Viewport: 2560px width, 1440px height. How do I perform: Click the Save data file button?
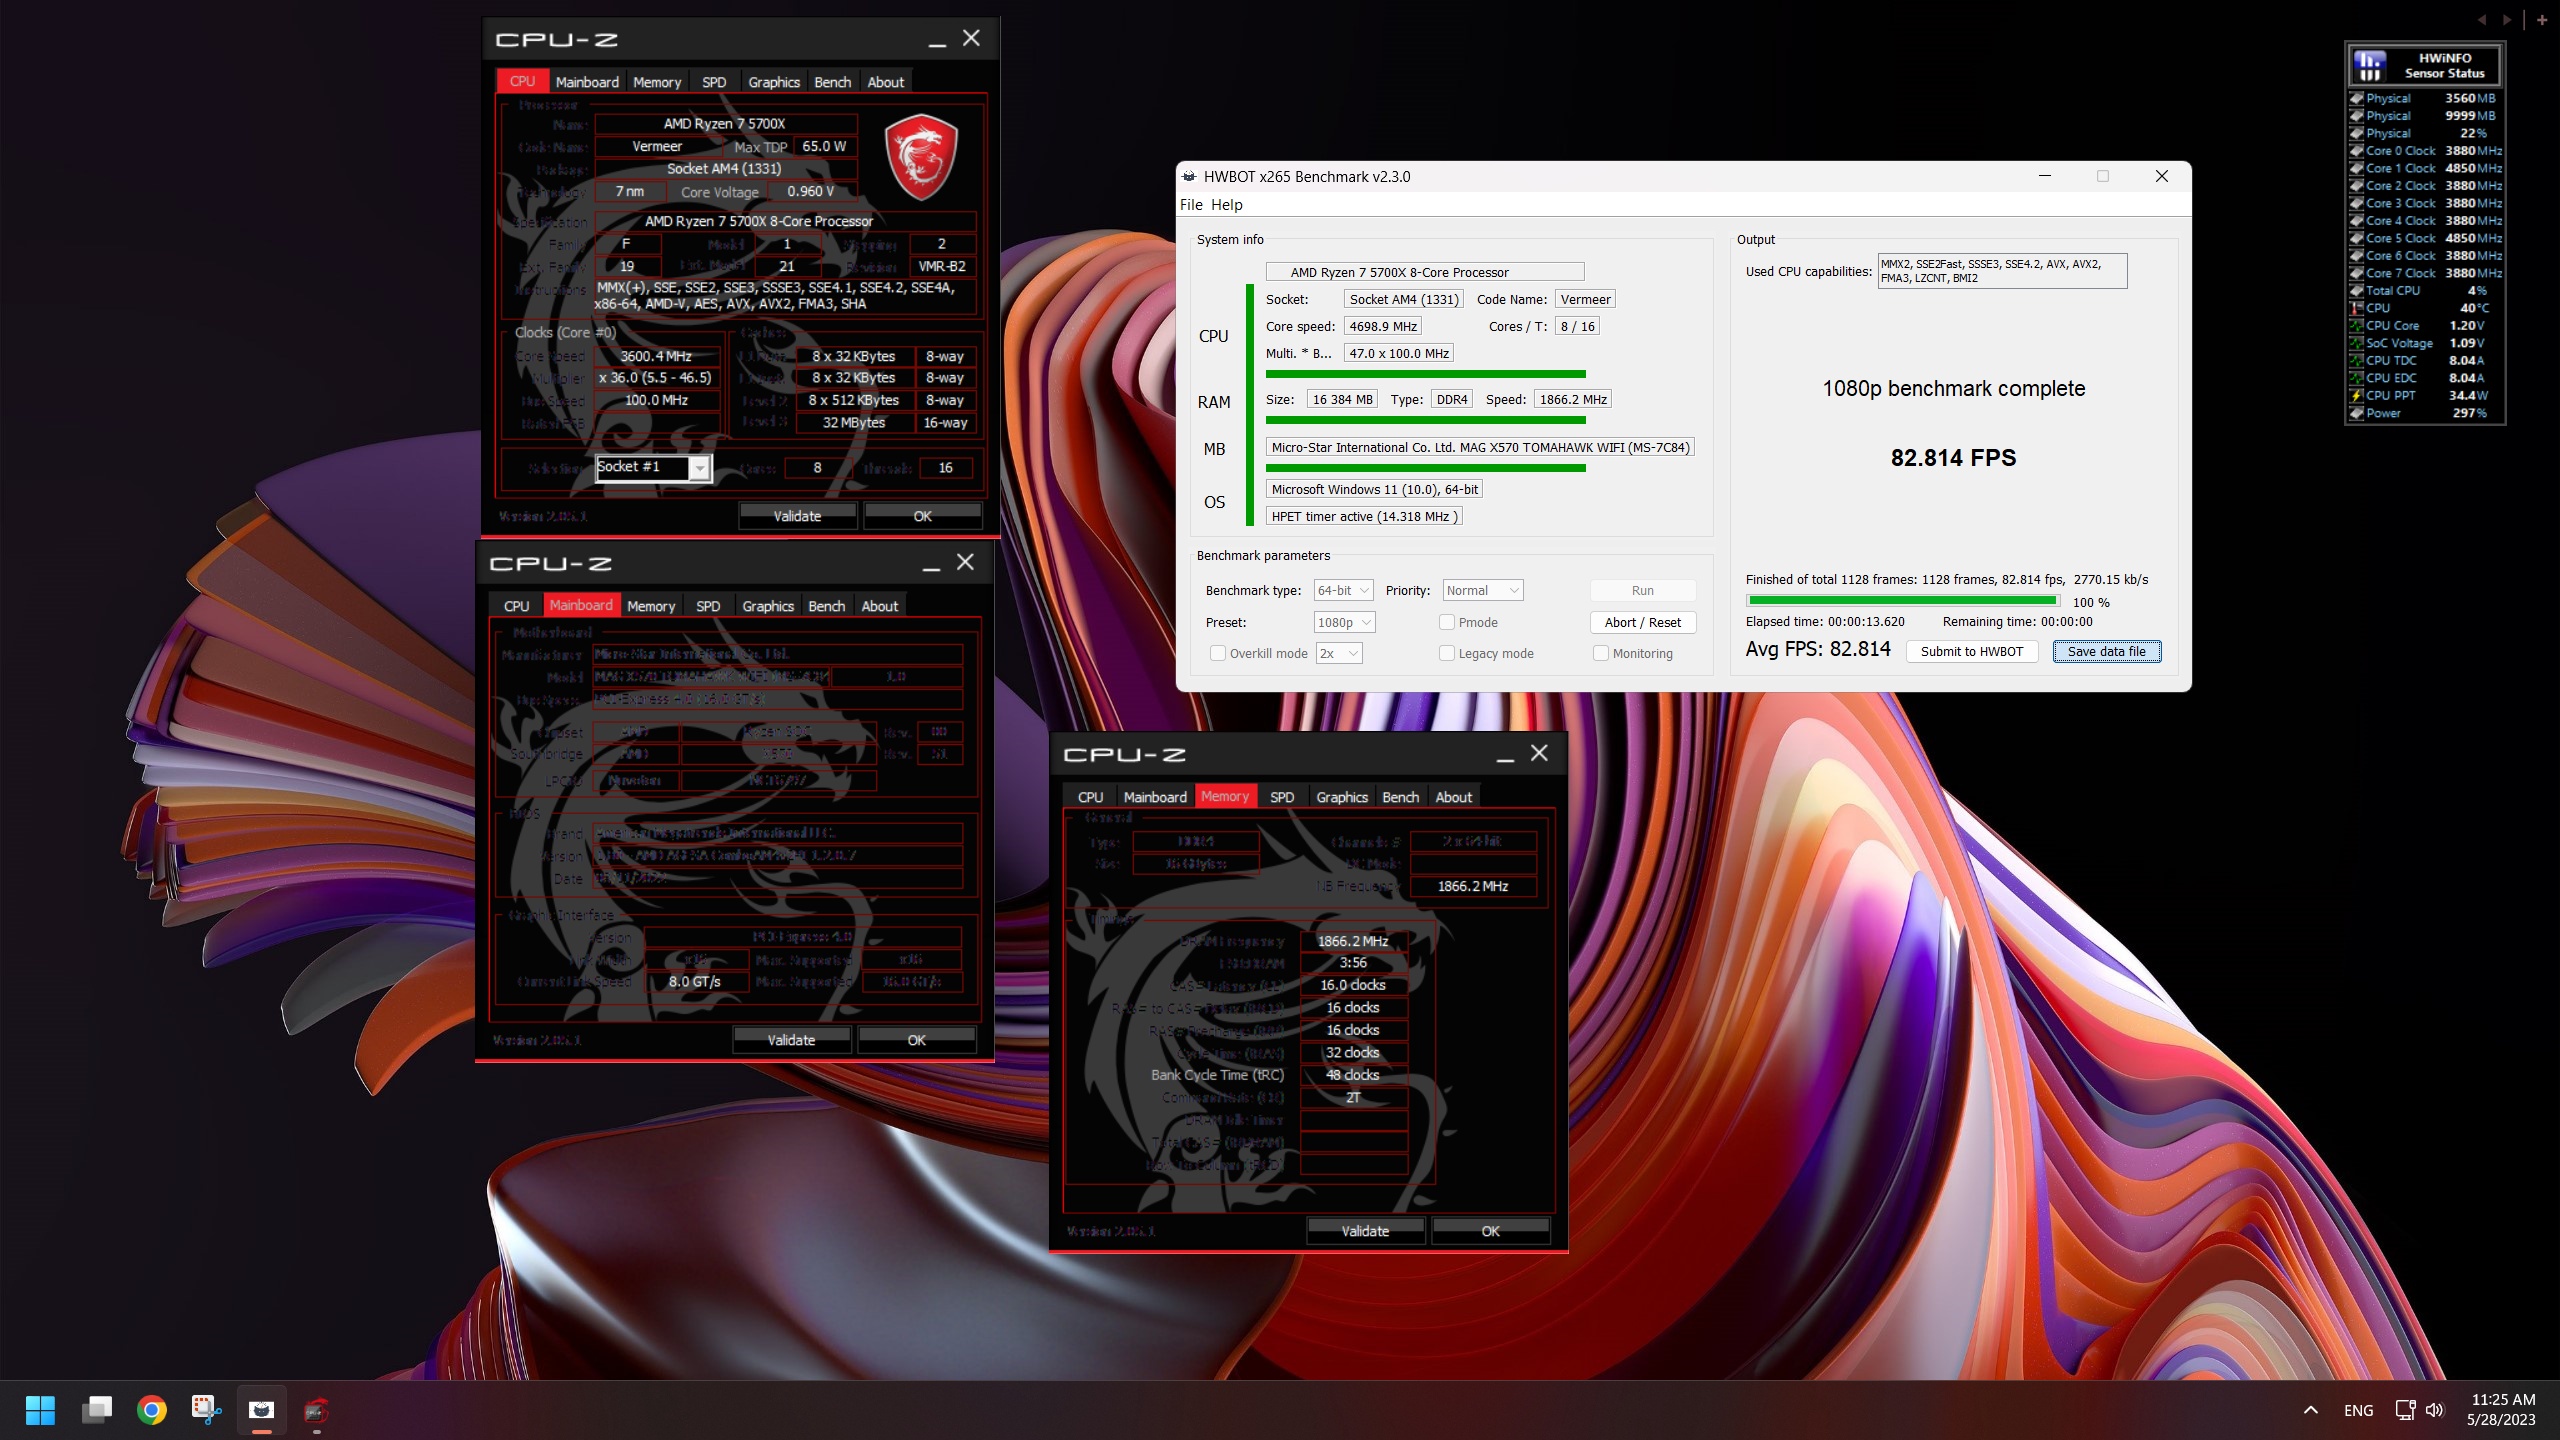click(2107, 651)
